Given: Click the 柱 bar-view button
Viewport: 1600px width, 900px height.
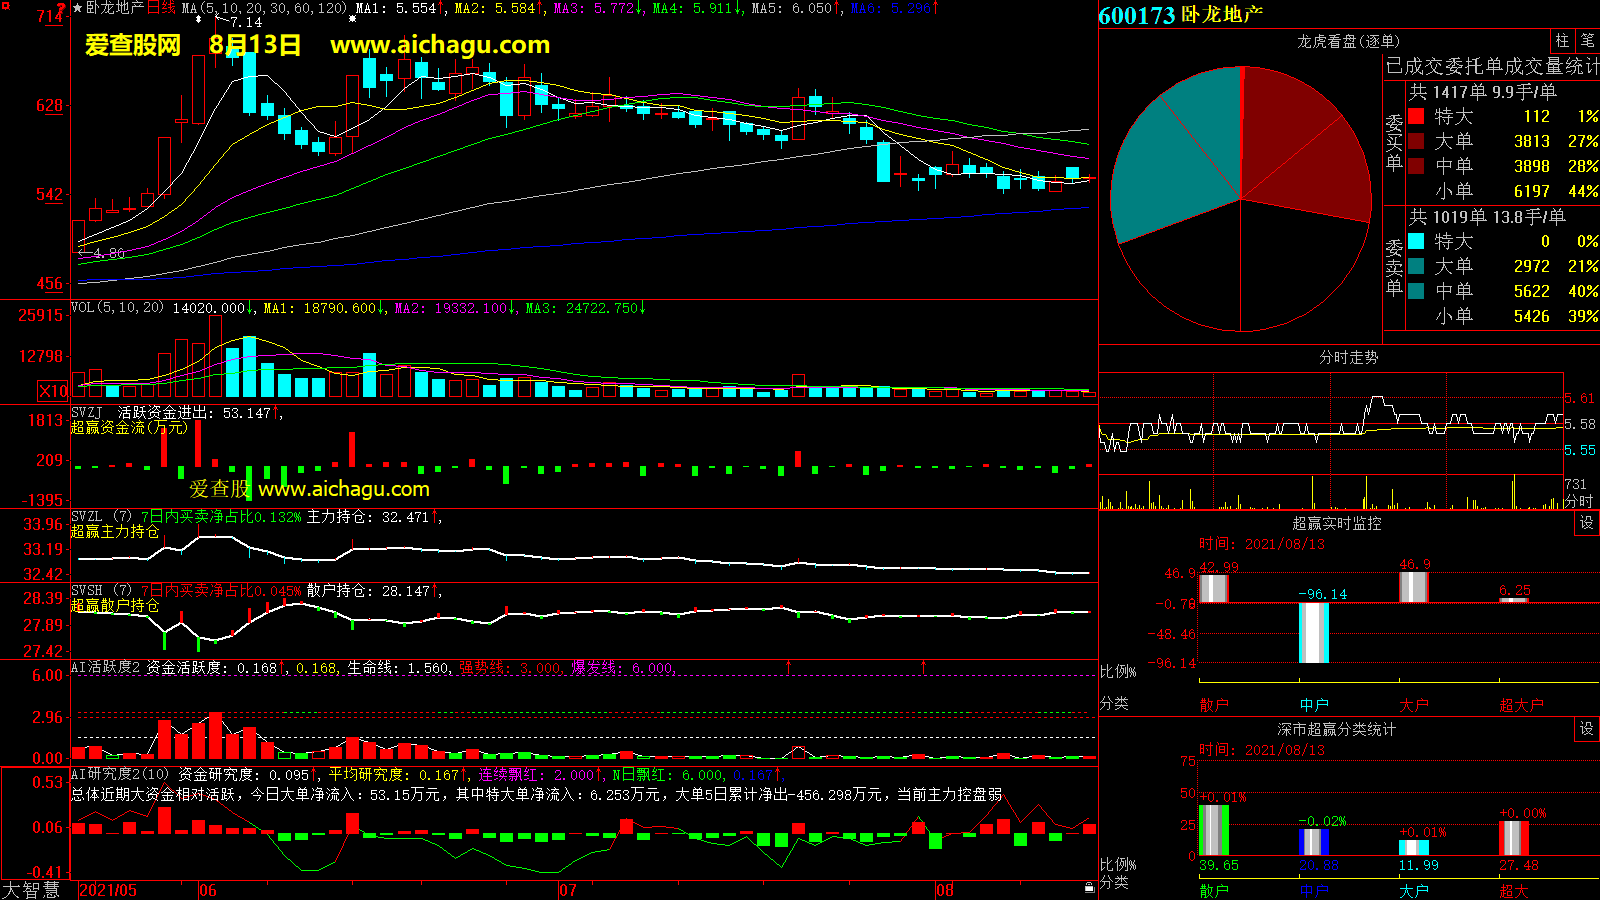Looking at the screenshot, I should [x=1562, y=40].
